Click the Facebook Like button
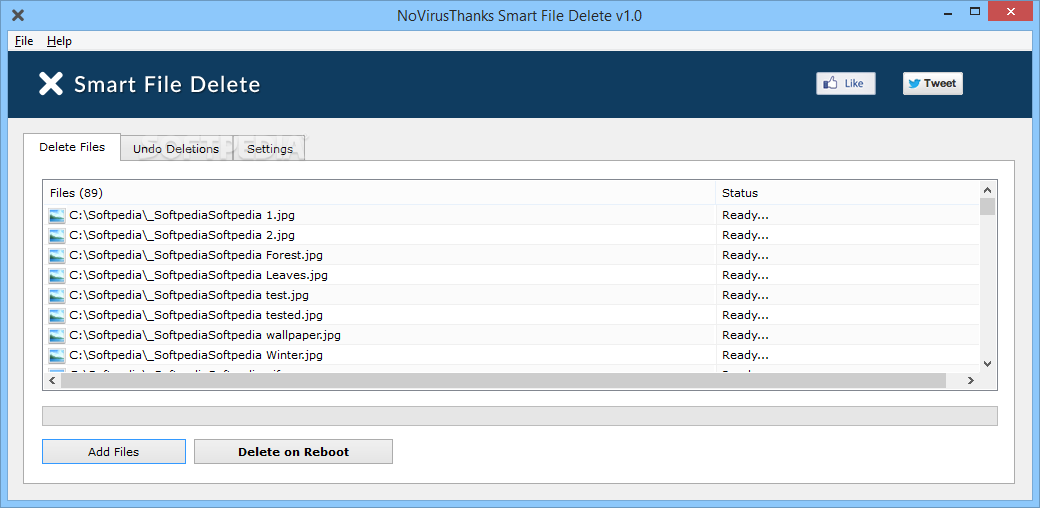Image resolution: width=1040 pixels, height=508 pixels. pos(846,84)
